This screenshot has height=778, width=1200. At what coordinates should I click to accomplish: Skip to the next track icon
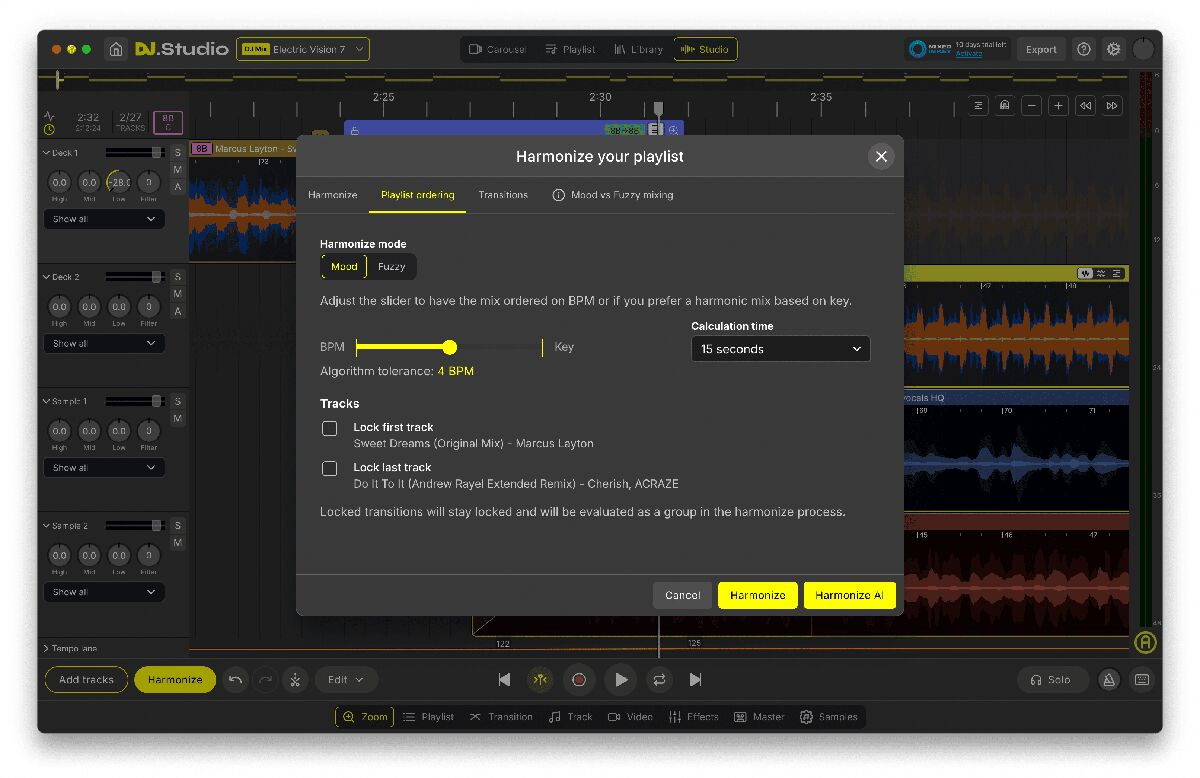[x=696, y=680]
